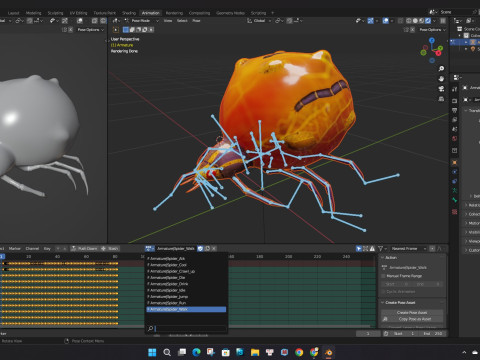480x360 pixels.
Task: Open the dope sheet filter funnel icon
Action: coord(381,249)
